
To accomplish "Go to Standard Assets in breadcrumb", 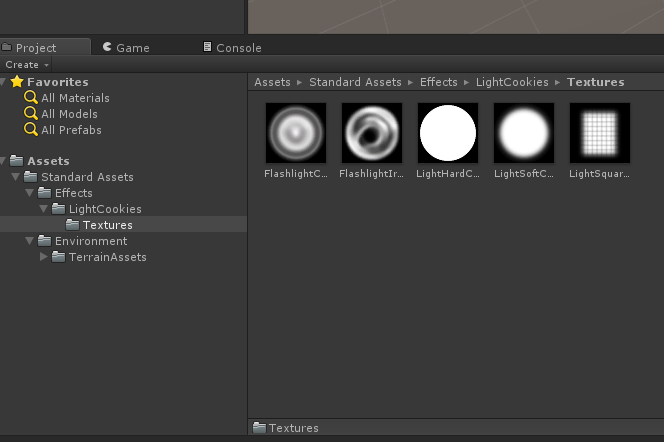I will 355,82.
